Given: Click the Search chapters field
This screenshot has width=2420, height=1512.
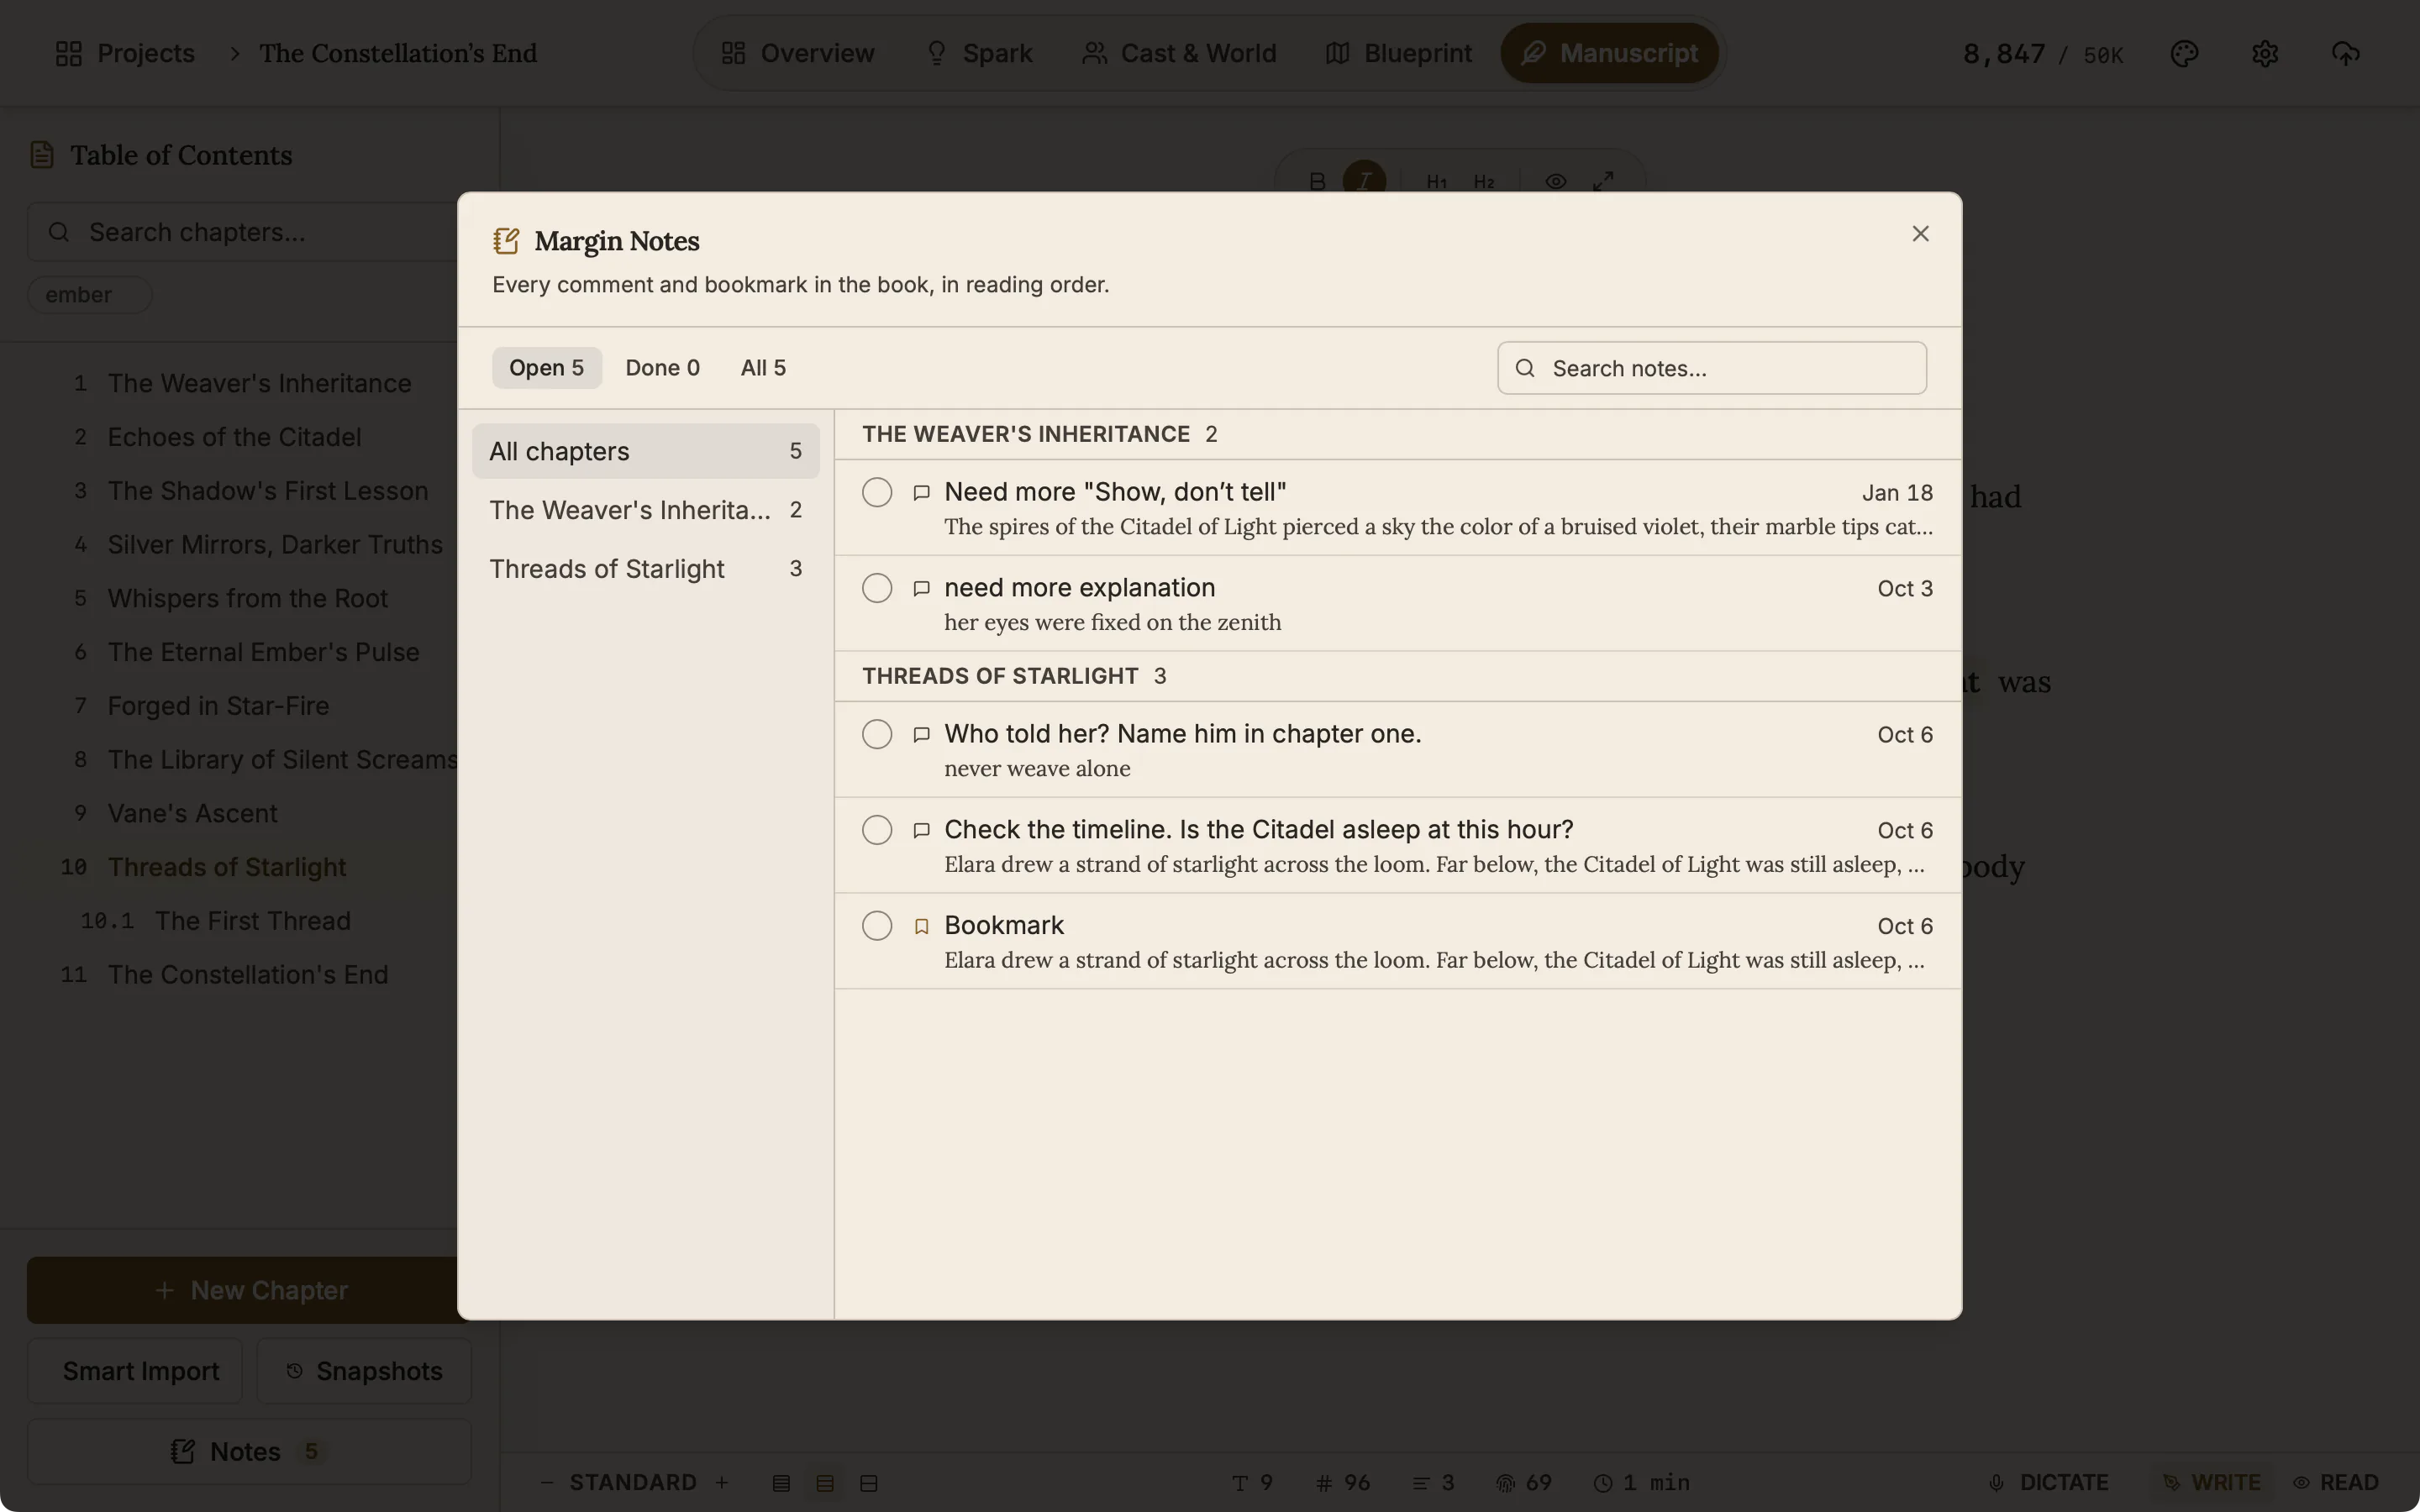Looking at the screenshot, I should [x=242, y=232].
